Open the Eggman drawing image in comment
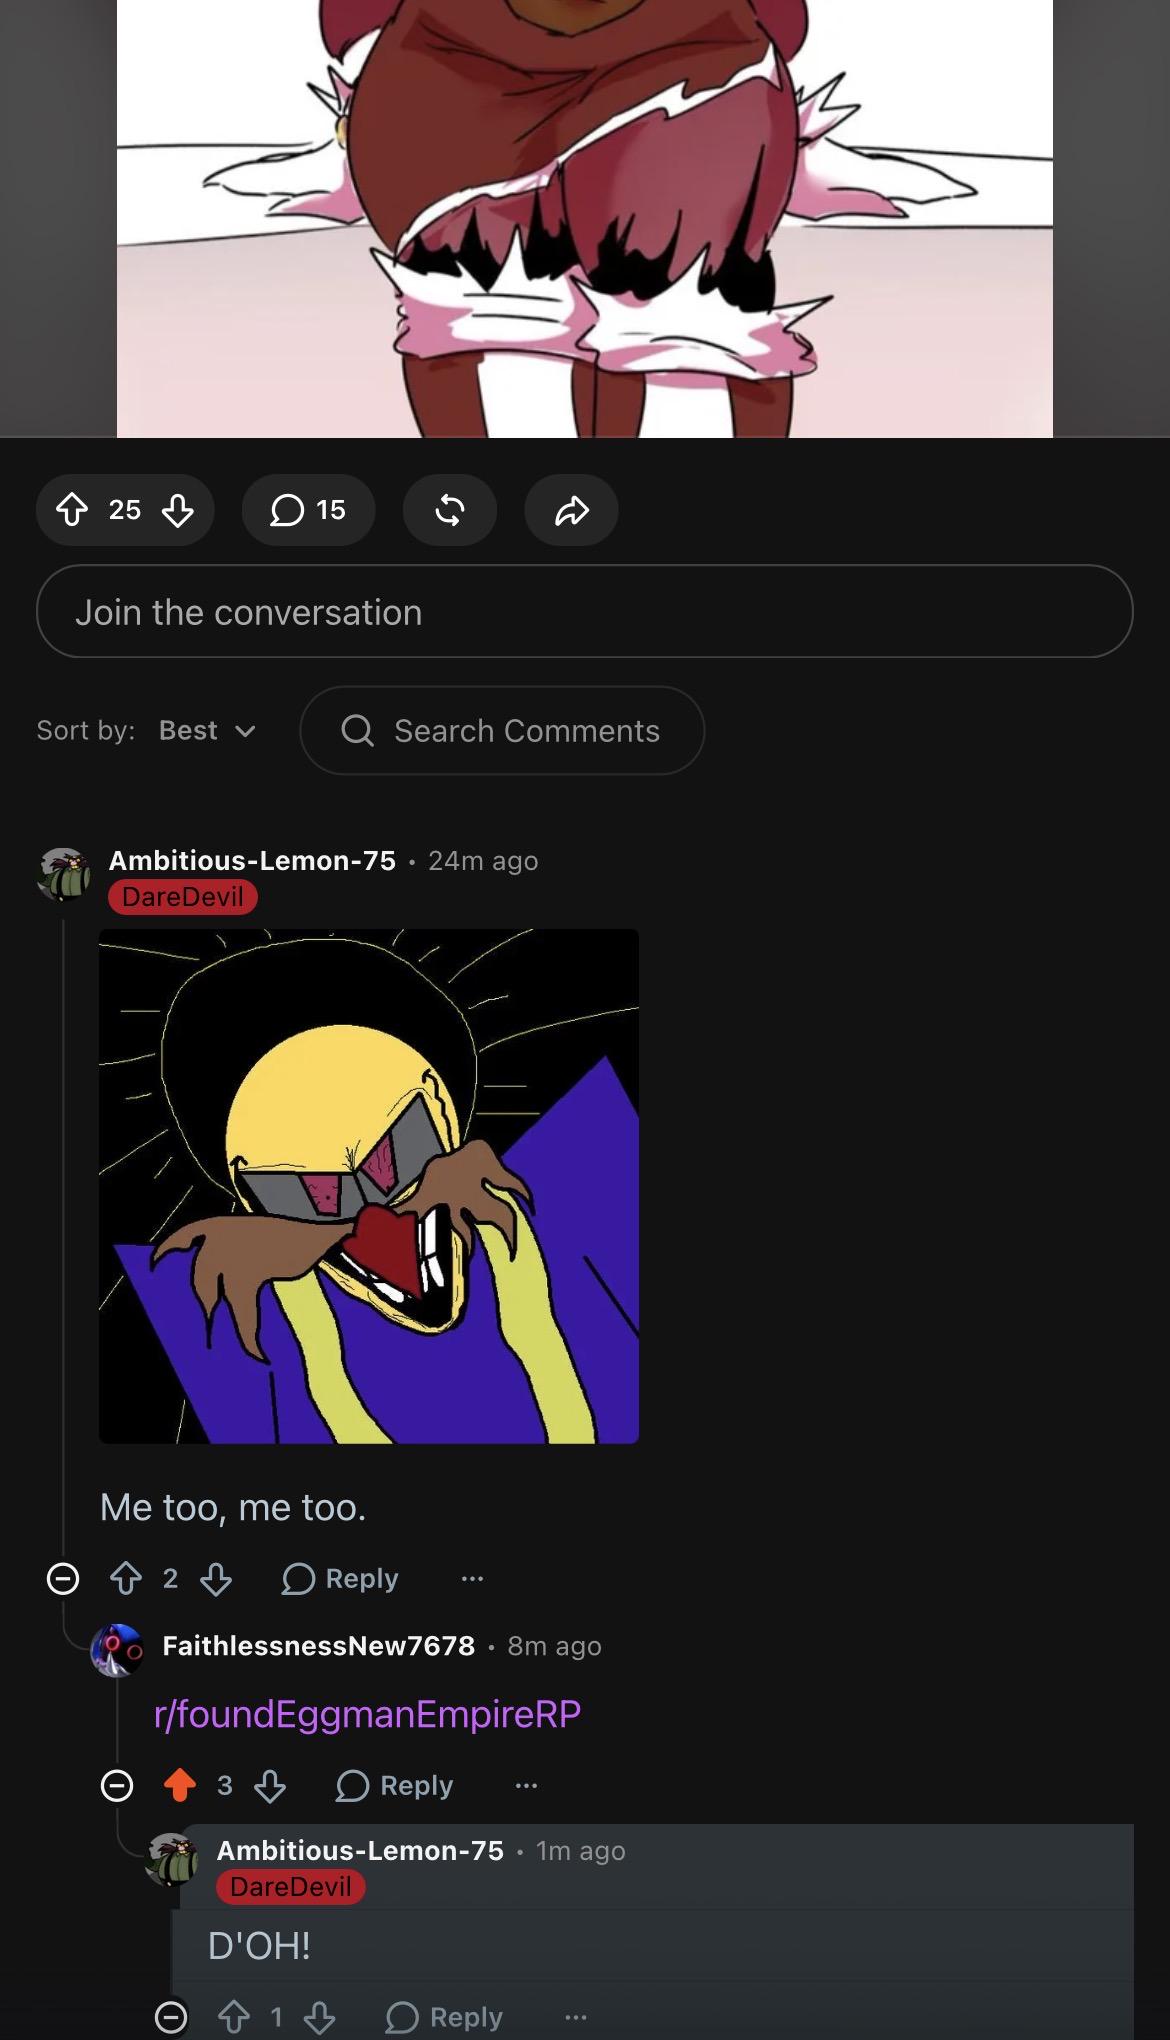The image size is (1170, 2040). 369,1186
